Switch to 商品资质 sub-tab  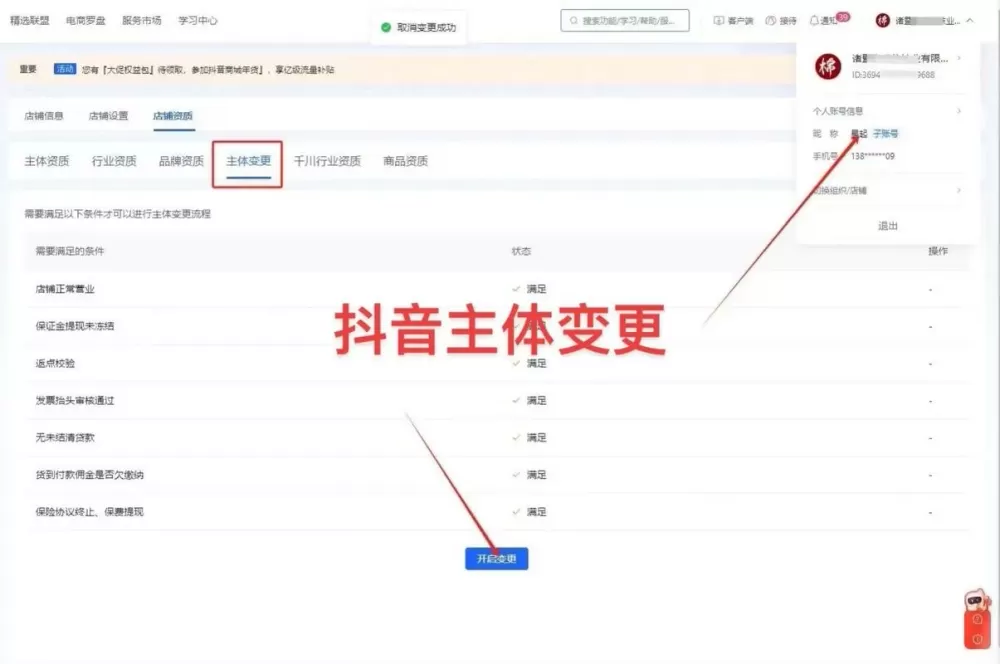(406, 161)
